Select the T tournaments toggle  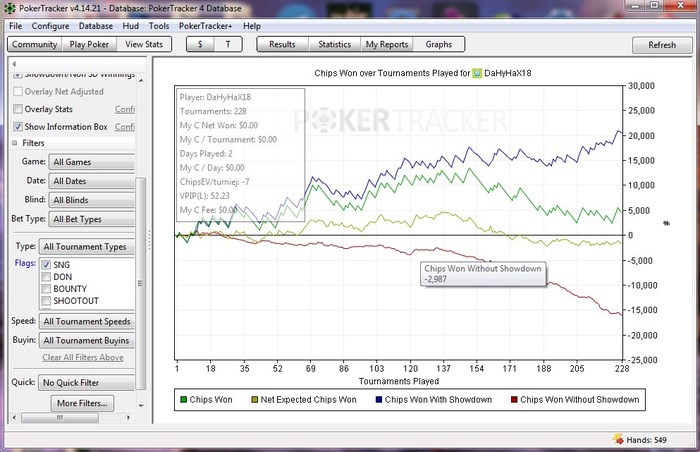coord(228,44)
